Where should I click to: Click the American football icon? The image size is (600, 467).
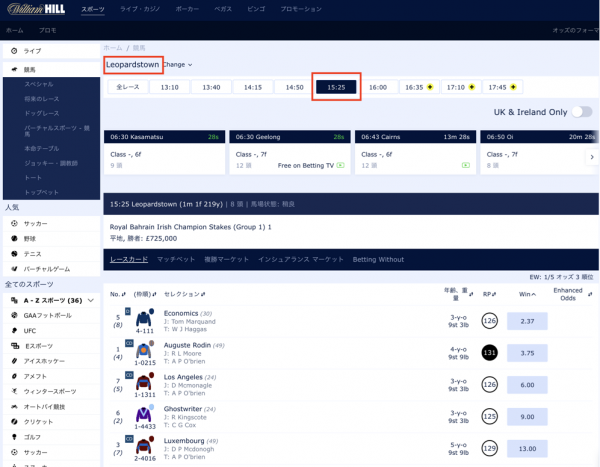(14, 376)
